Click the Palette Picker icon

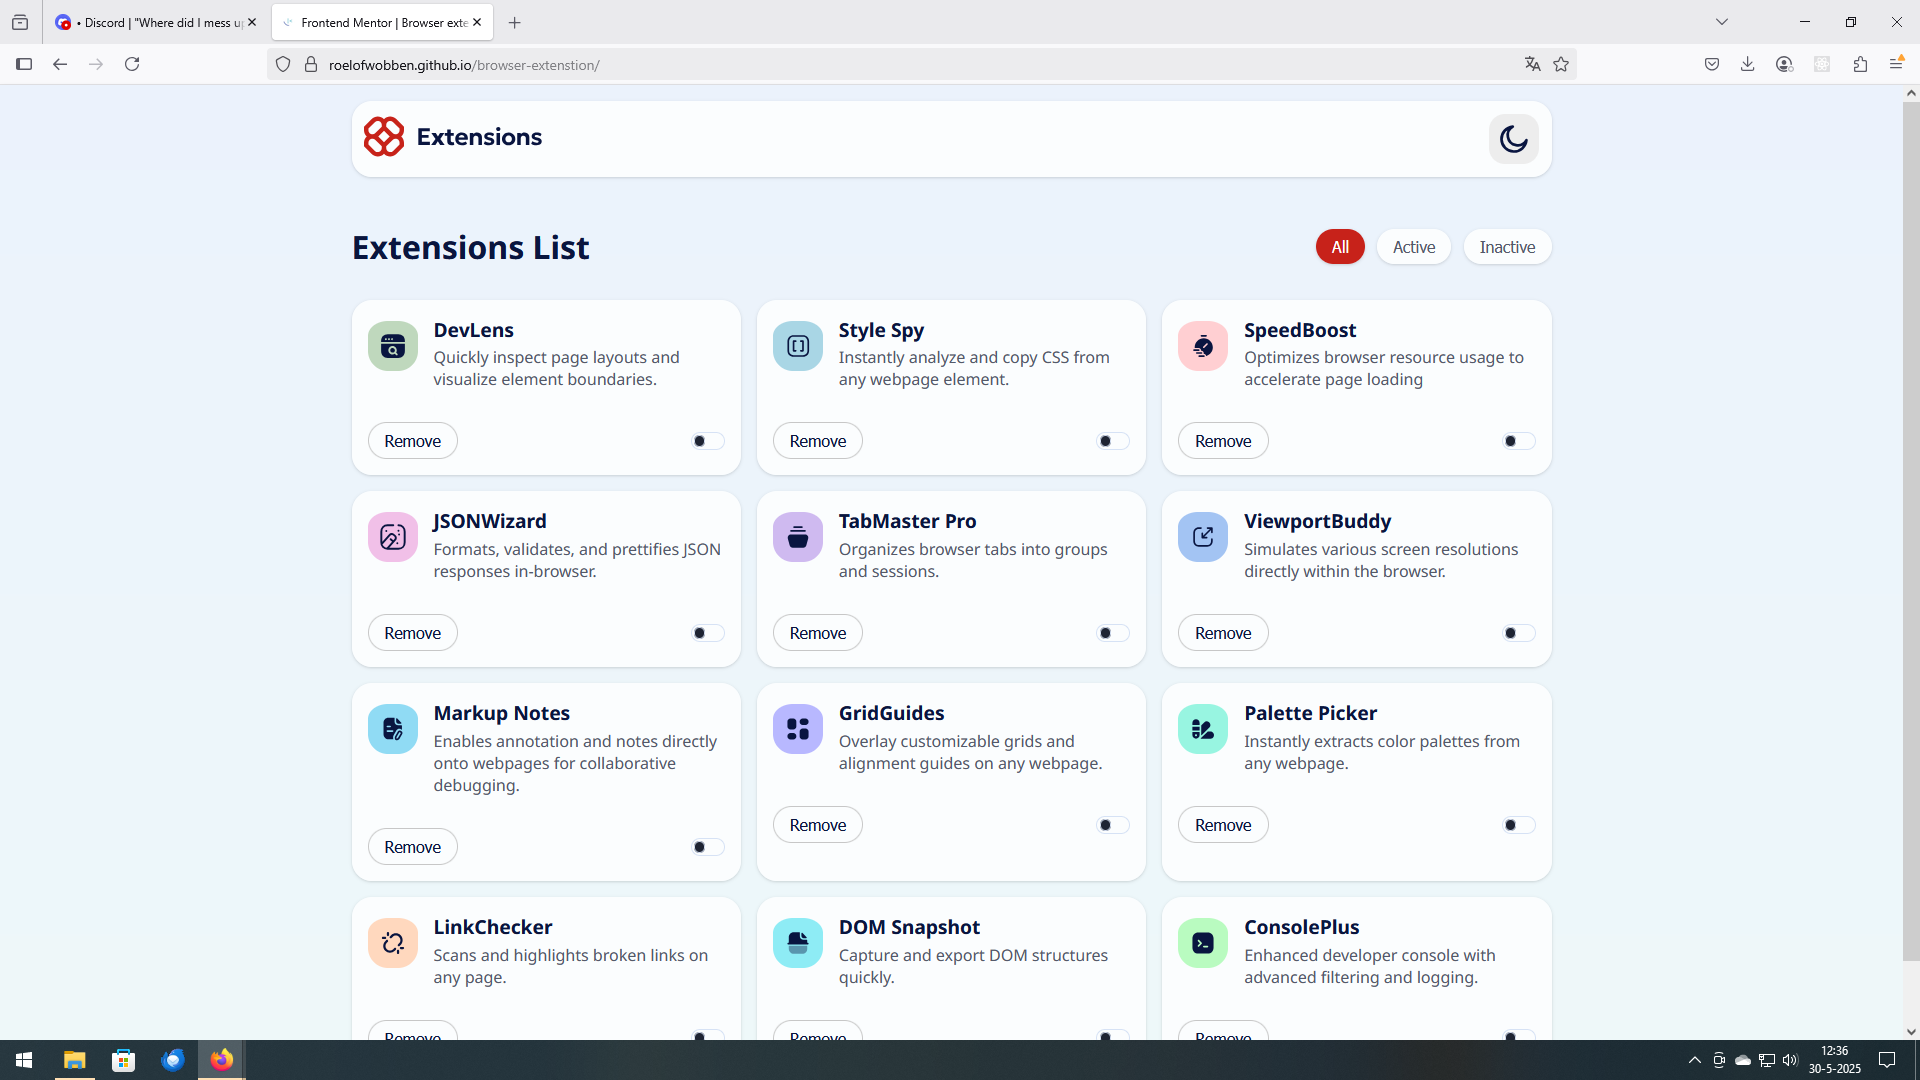click(1202, 729)
